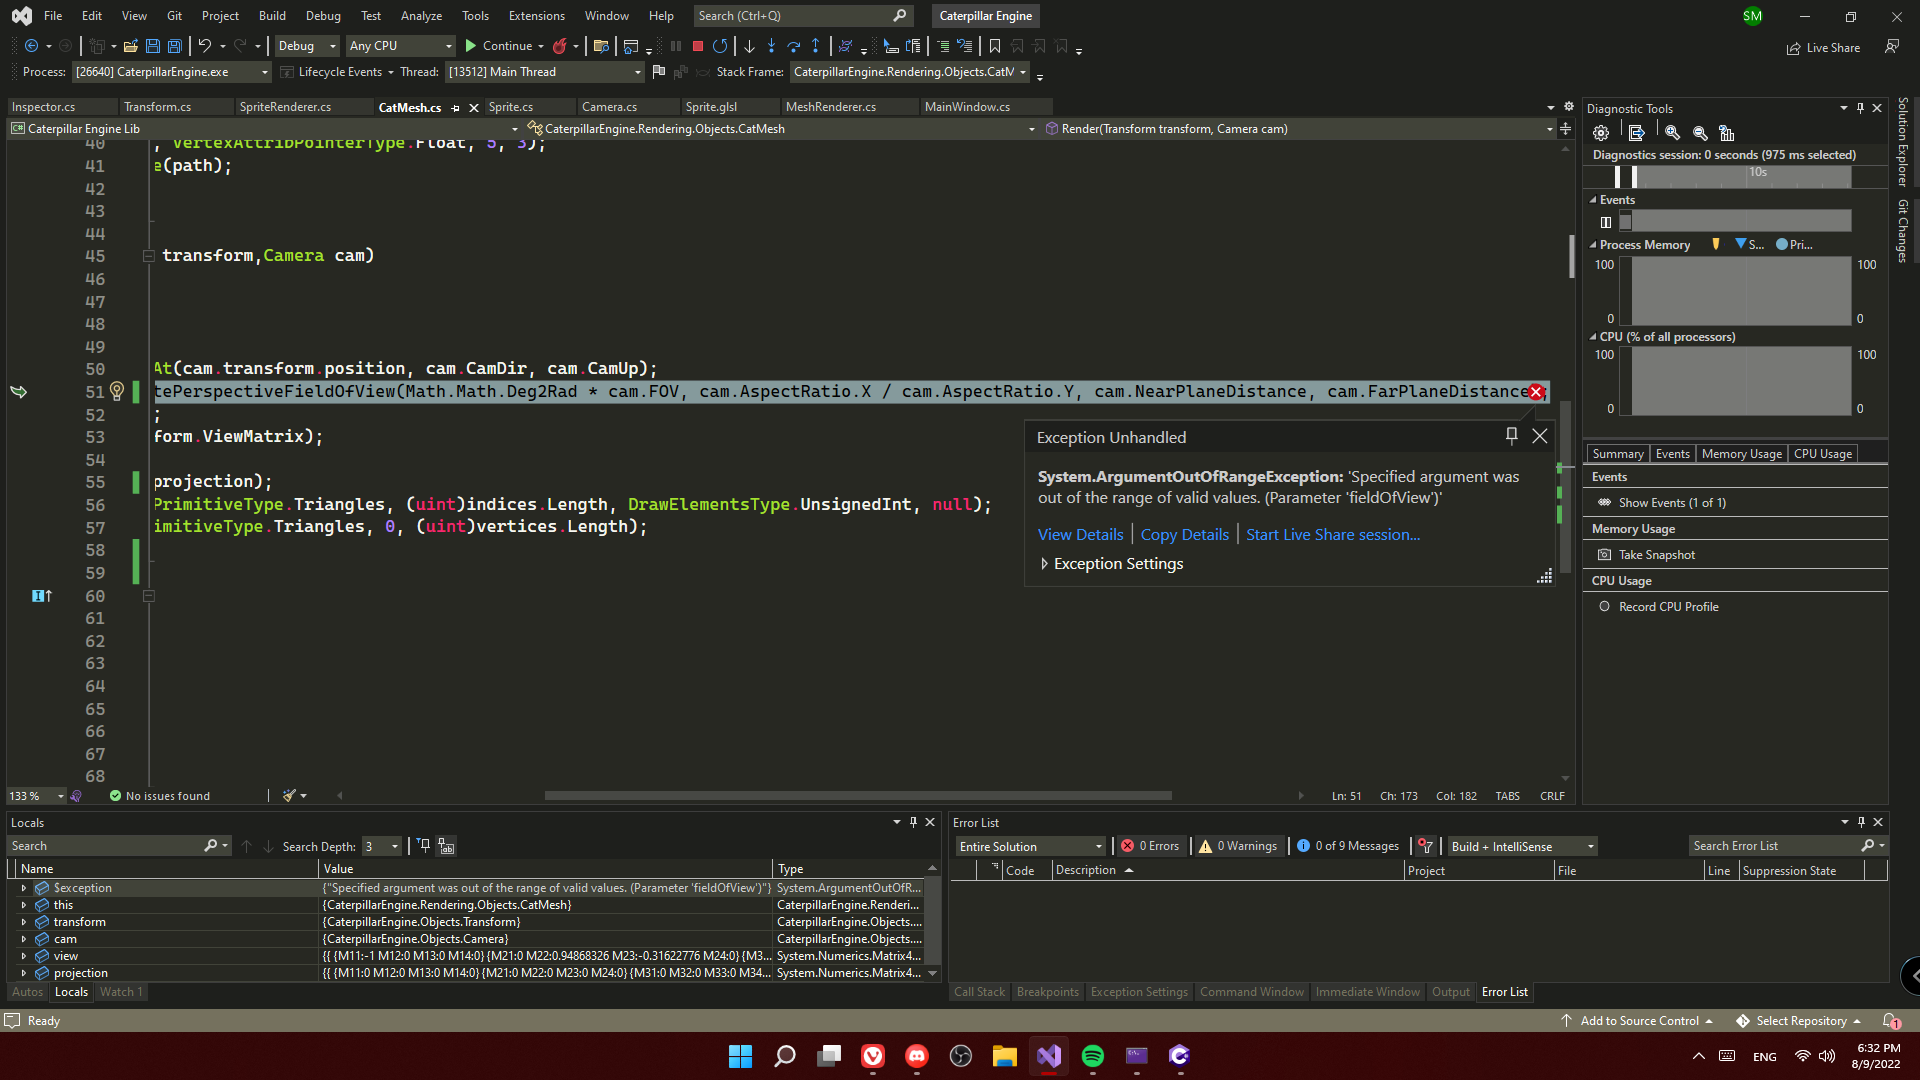Expand the cam variable in Locals
The image size is (1920, 1080).
(23, 938)
